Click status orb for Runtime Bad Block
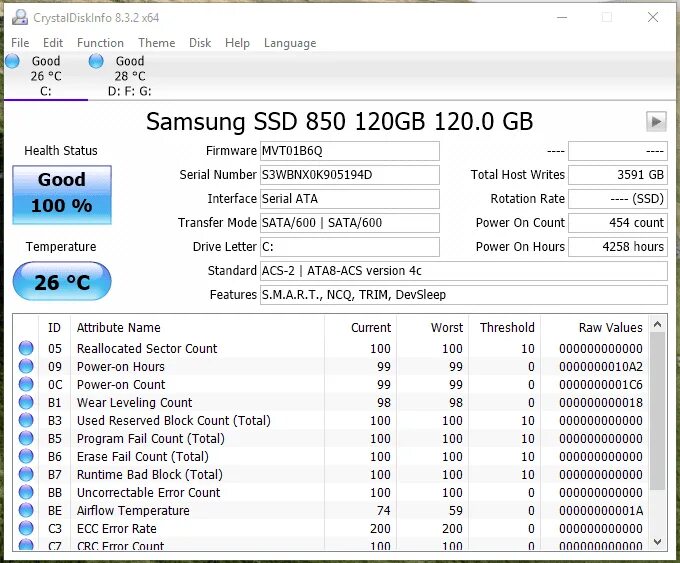This screenshot has width=680, height=563. click(x=26, y=475)
